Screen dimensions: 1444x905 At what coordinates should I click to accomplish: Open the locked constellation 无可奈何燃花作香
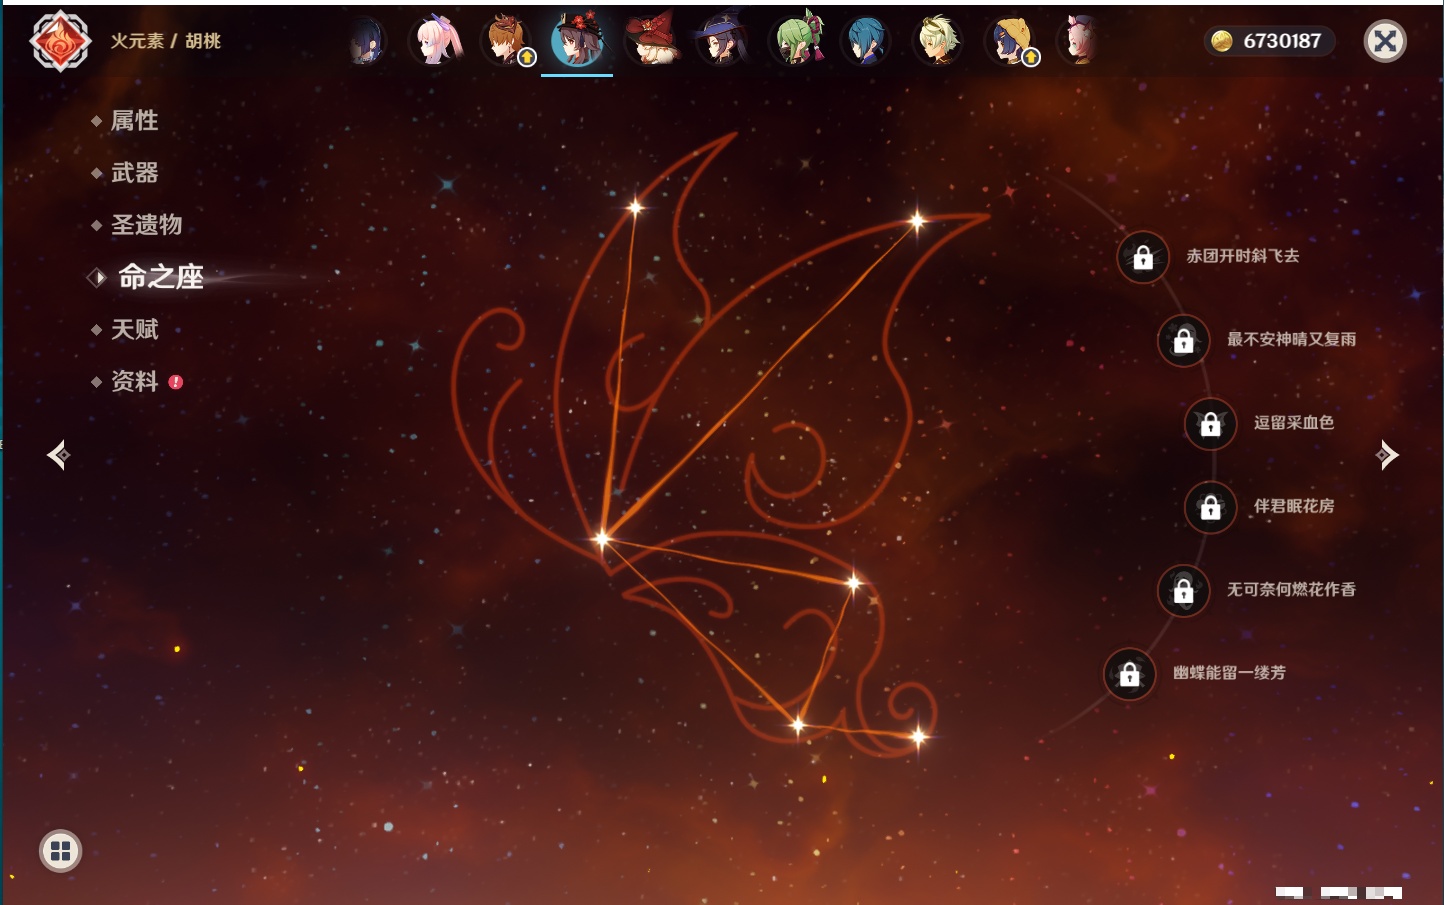[x=1183, y=591]
